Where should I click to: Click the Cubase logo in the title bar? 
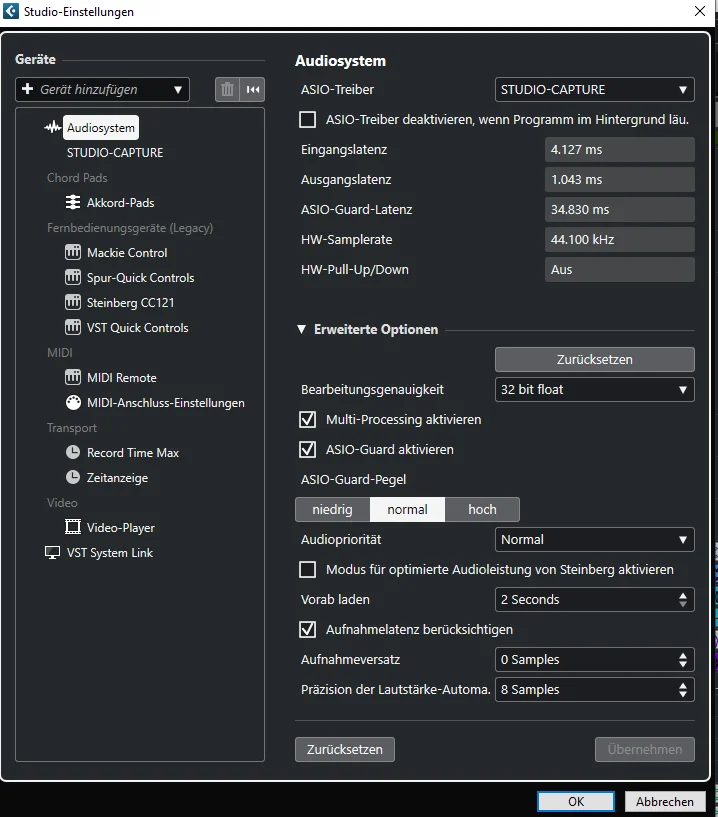pyautogui.click(x=10, y=11)
